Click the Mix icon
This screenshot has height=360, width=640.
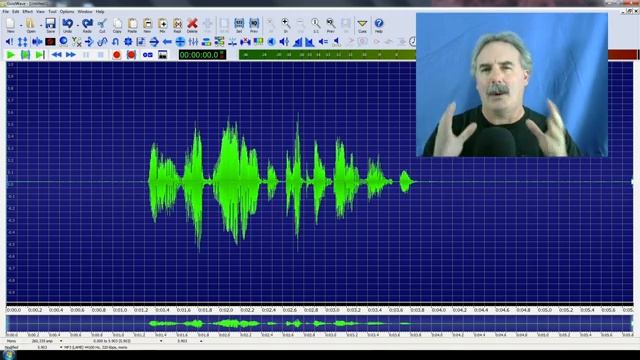162,24
